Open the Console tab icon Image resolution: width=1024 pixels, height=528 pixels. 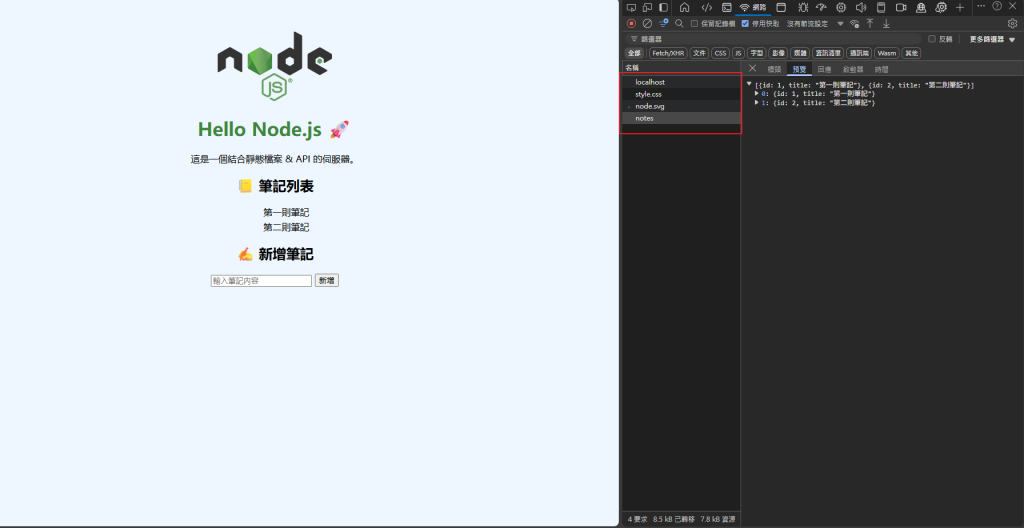(726, 7)
